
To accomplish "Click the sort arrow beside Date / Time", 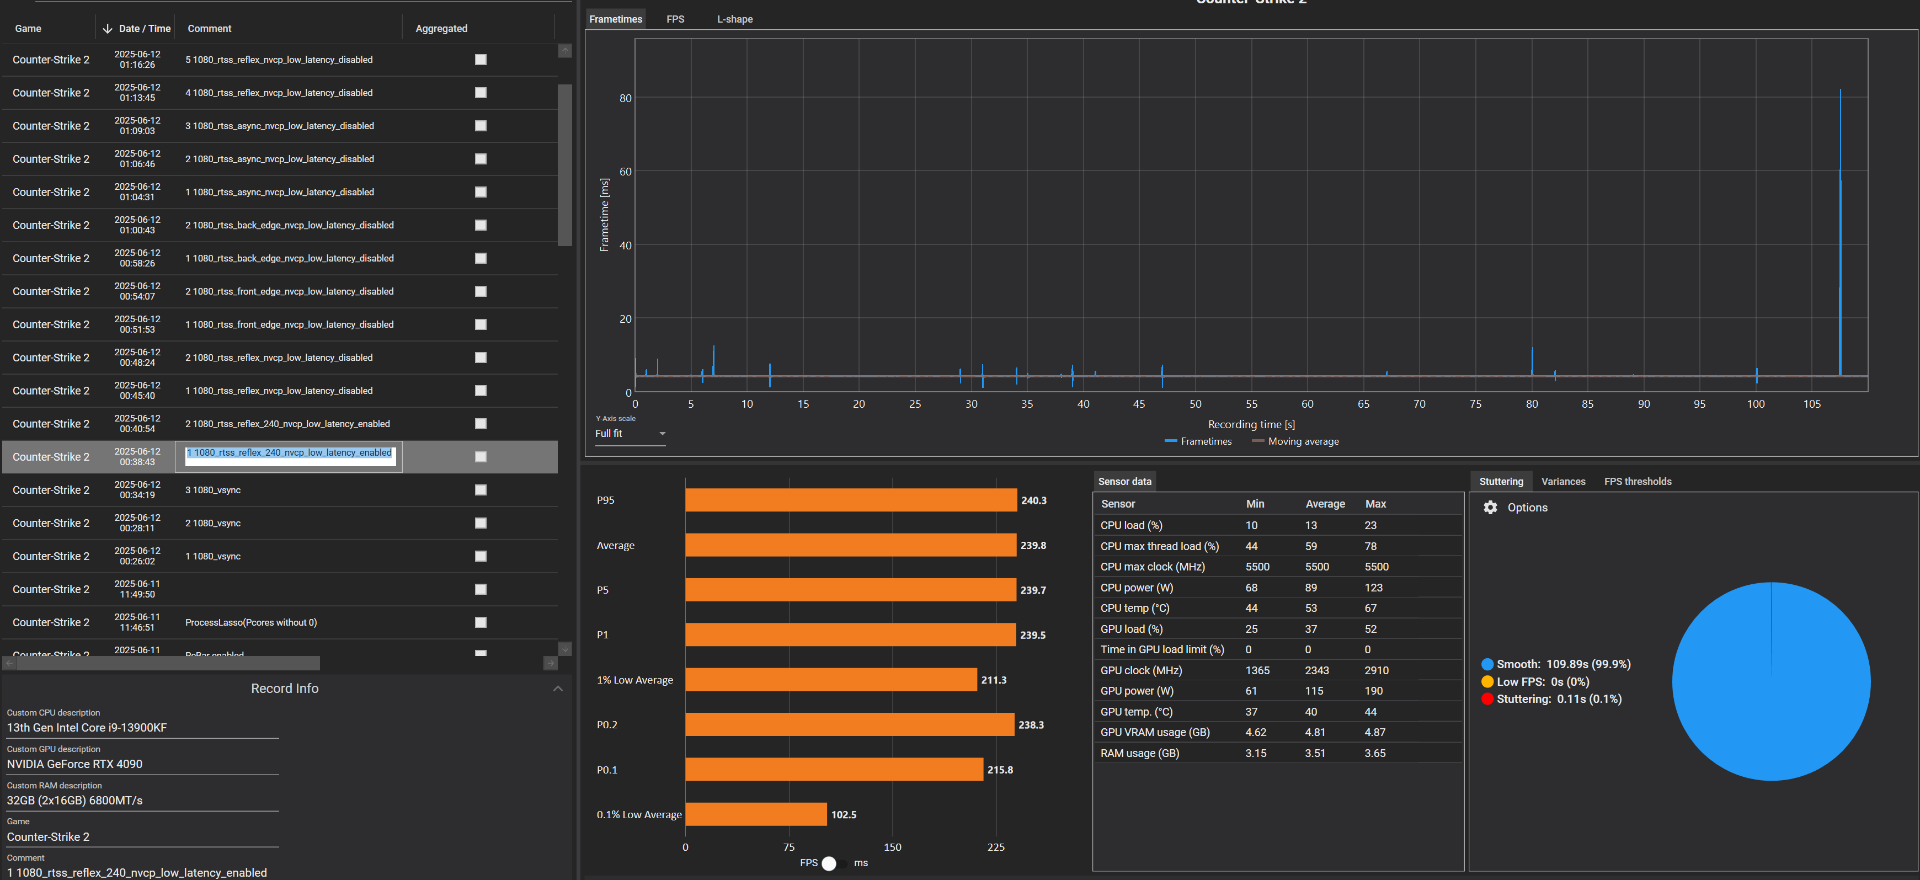I will 107,29.
